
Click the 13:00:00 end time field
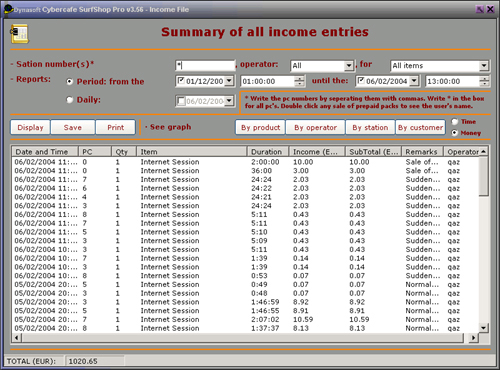pyautogui.click(x=452, y=81)
